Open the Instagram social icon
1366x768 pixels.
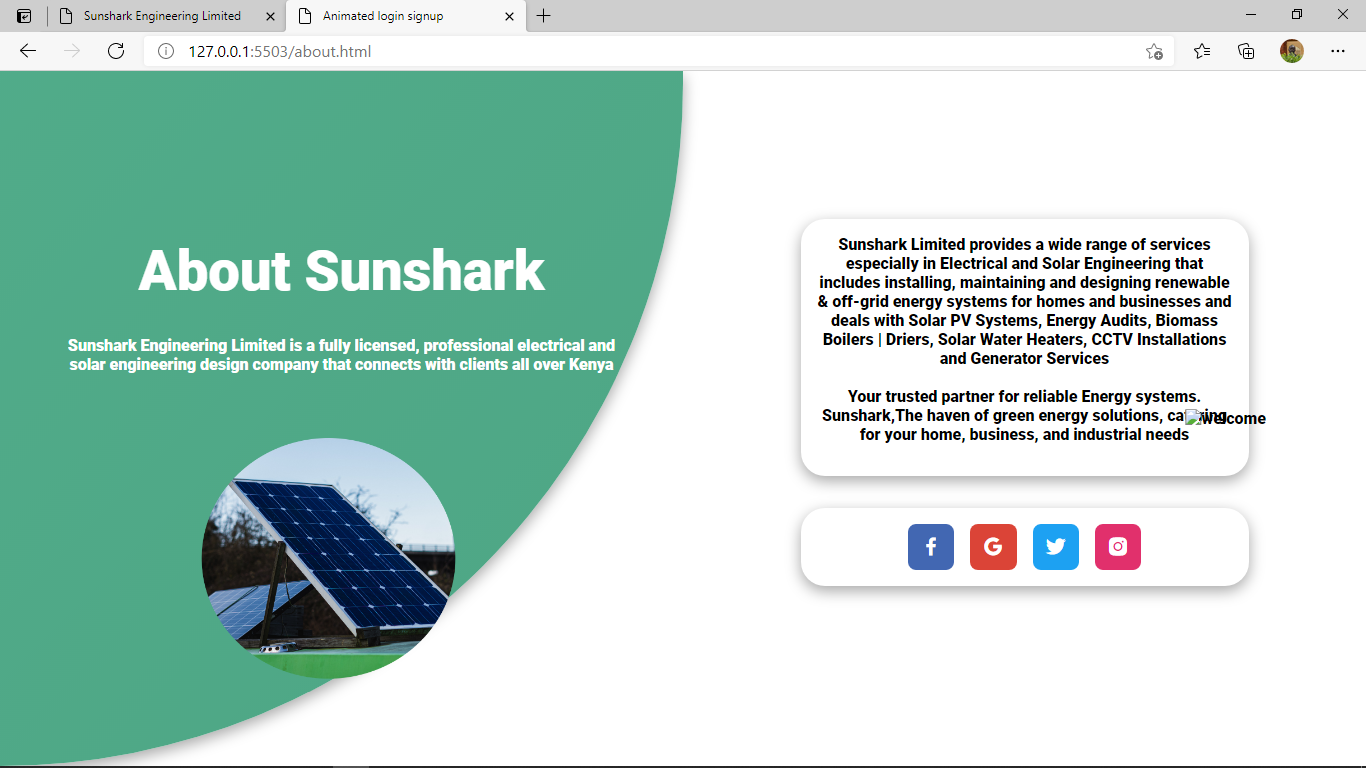tap(1118, 547)
